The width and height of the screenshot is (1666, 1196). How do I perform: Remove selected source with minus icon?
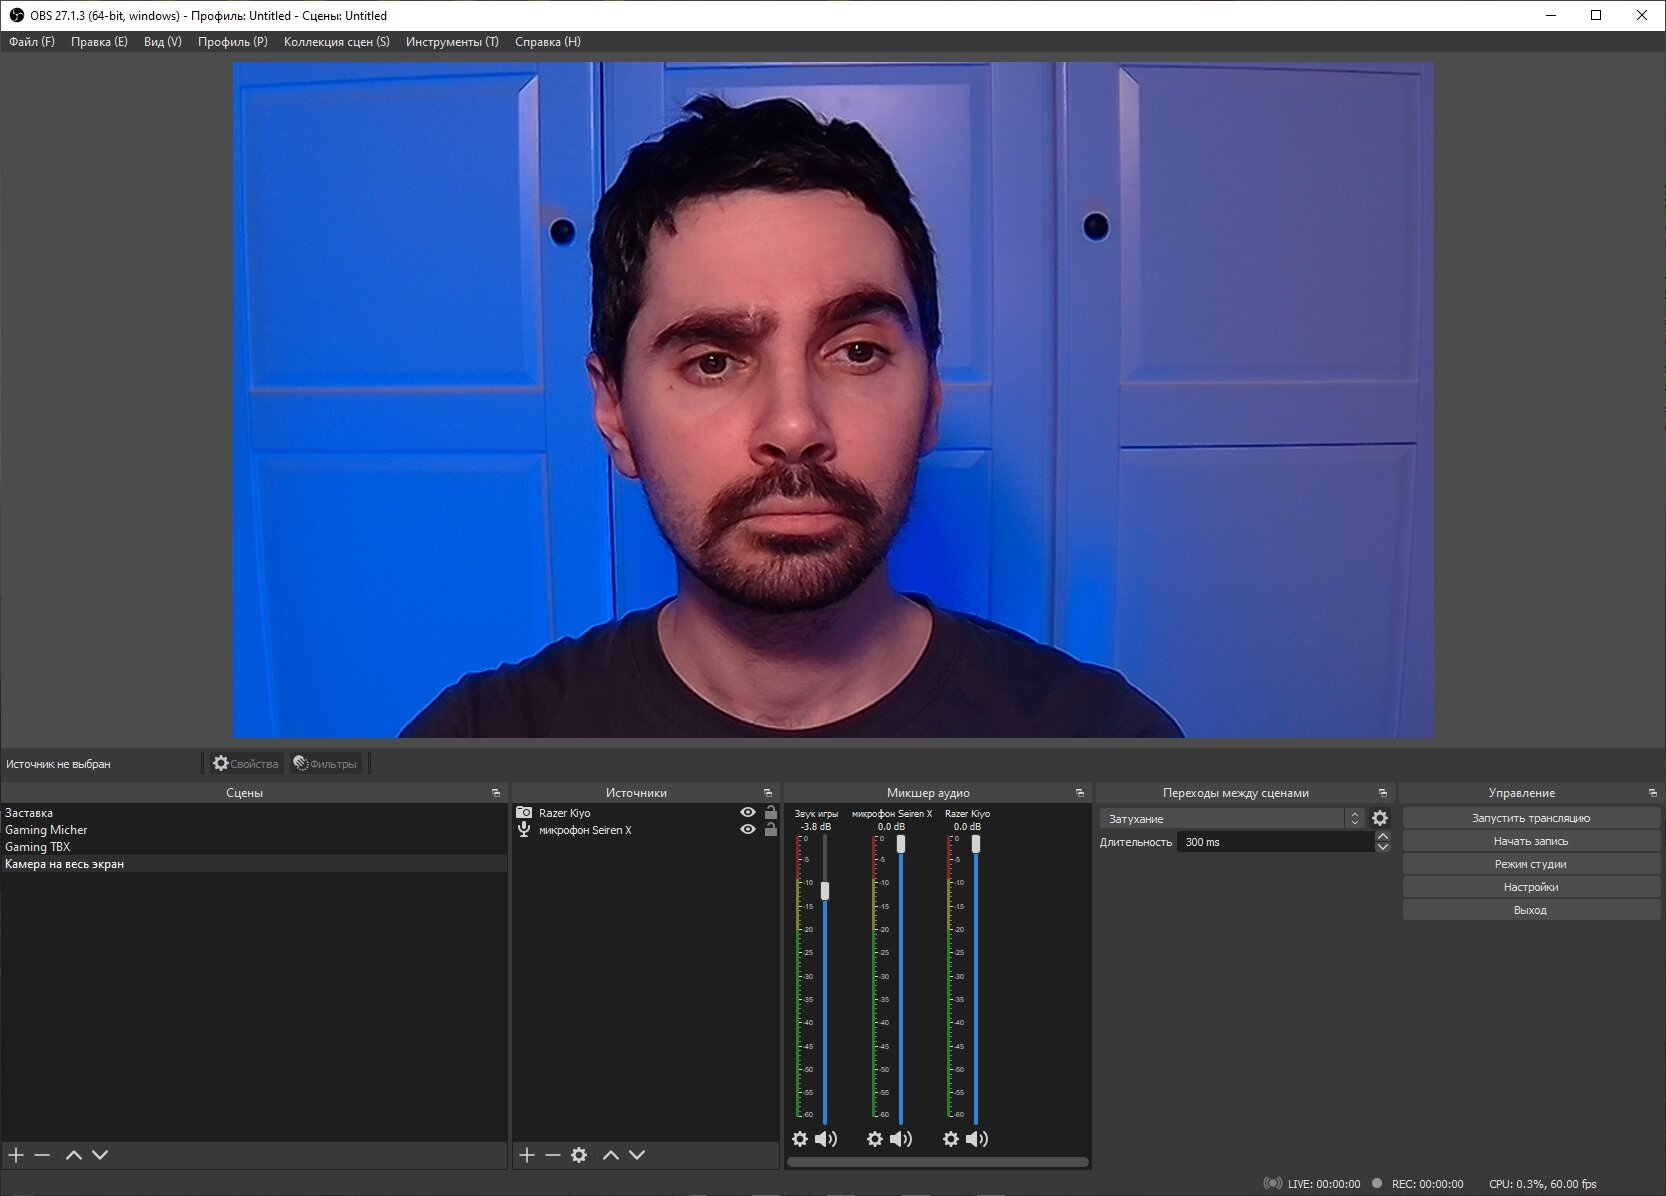pyautogui.click(x=553, y=1155)
